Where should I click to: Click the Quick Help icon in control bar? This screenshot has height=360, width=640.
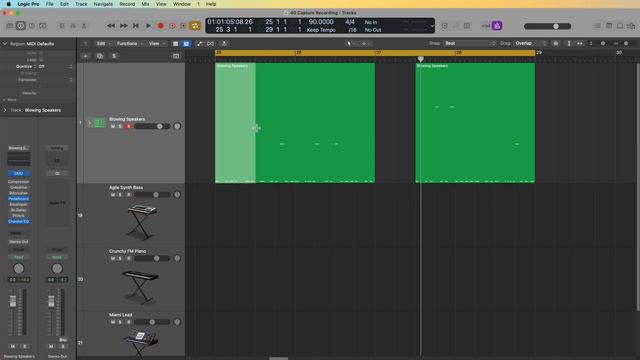tap(32, 26)
